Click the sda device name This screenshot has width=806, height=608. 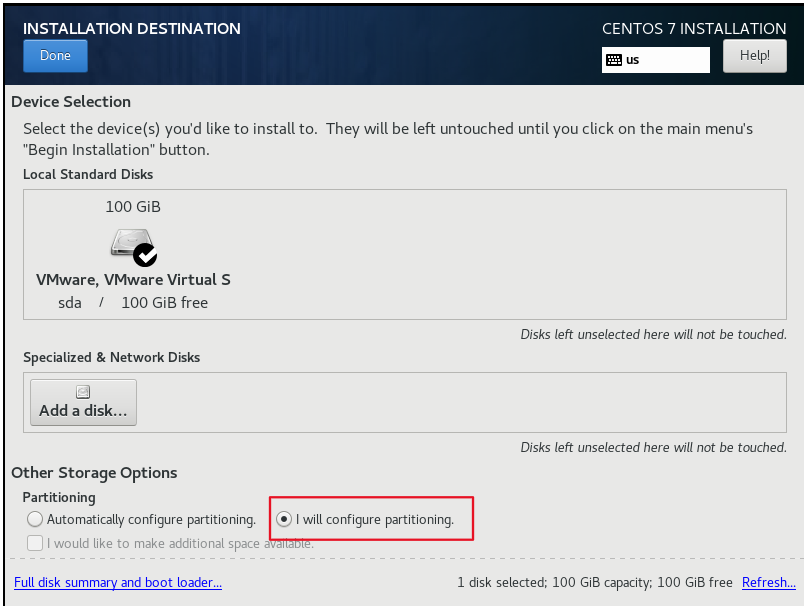point(70,303)
